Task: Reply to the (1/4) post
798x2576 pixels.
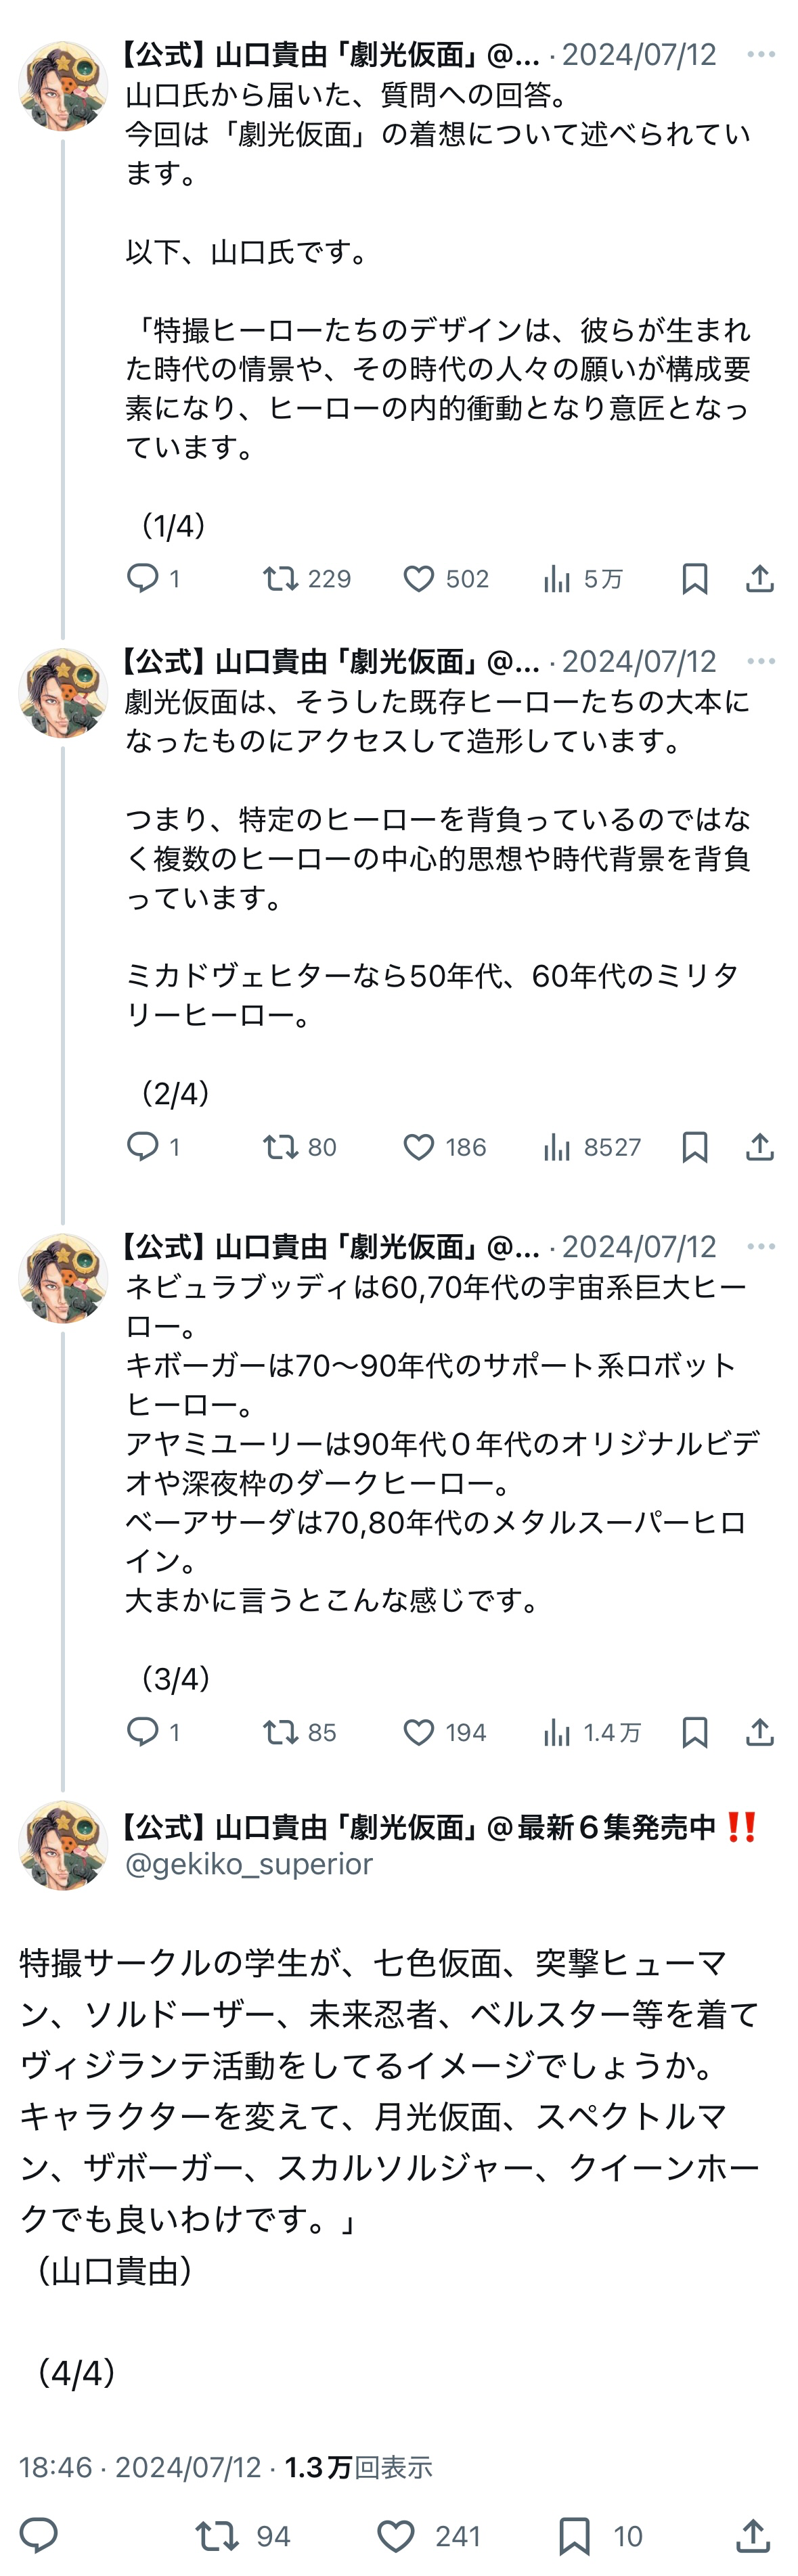Action: (143, 578)
